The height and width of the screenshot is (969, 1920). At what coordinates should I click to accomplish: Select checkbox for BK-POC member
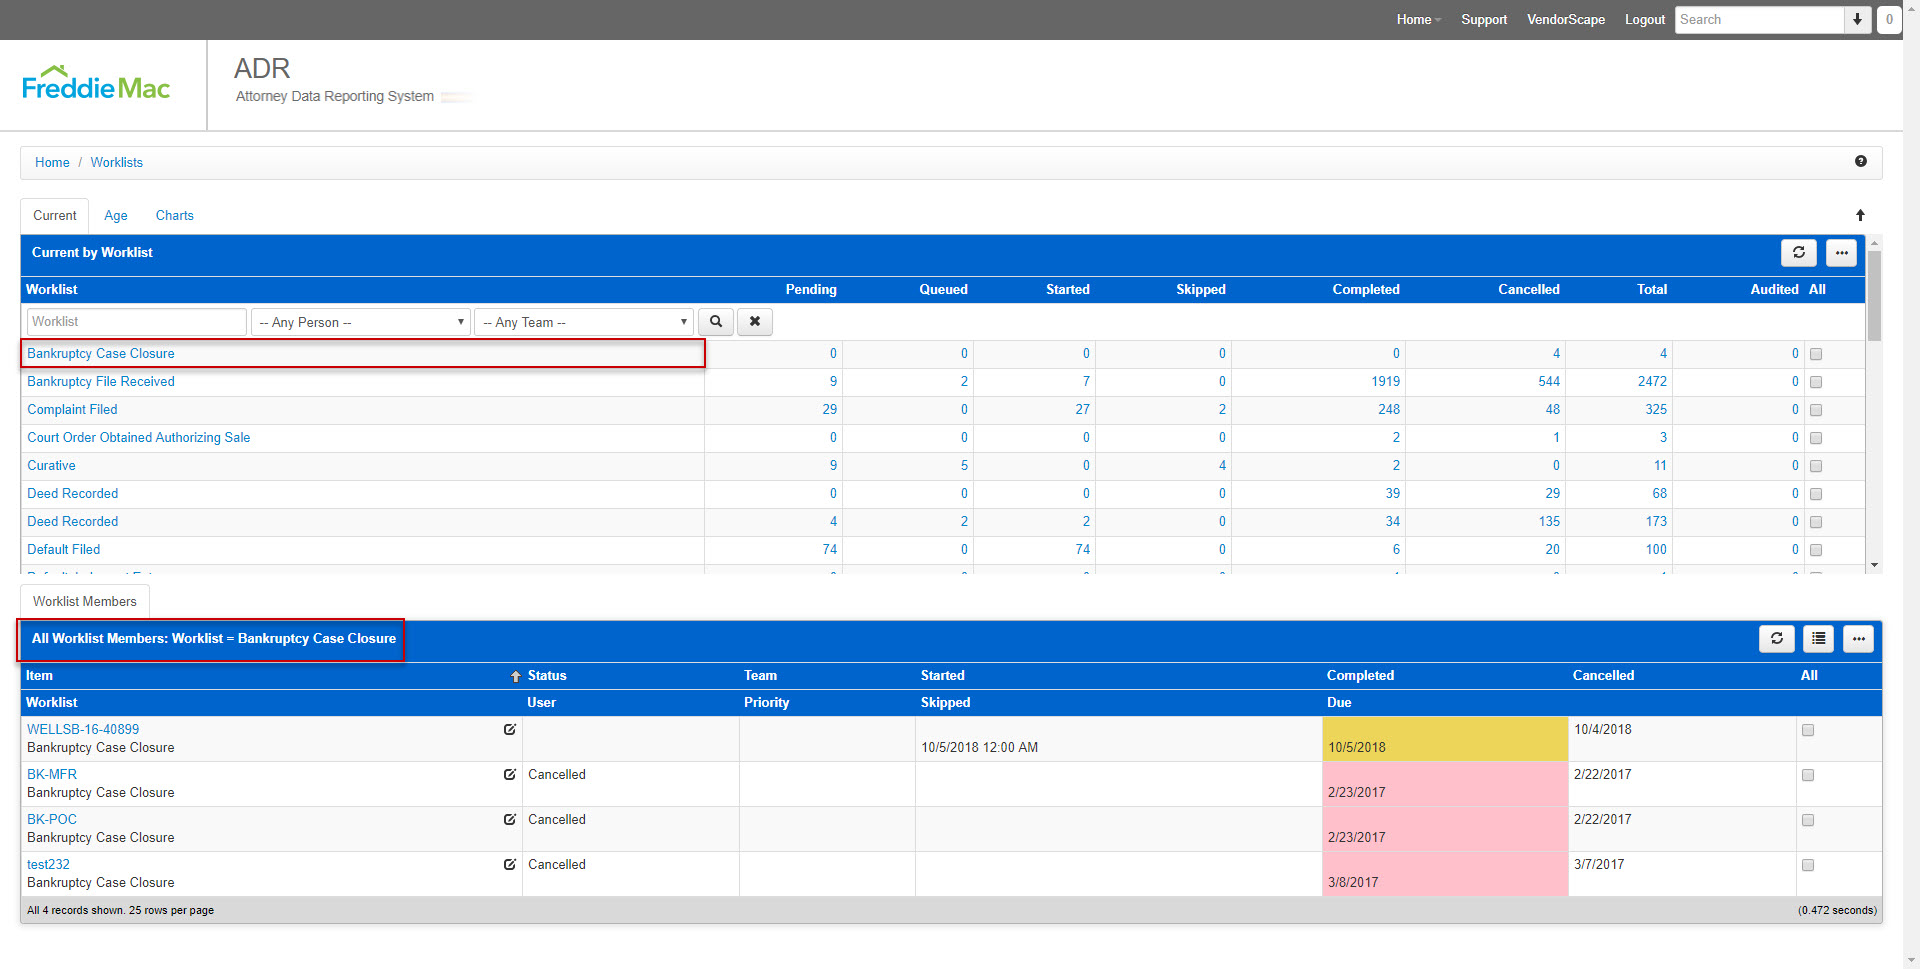(1808, 820)
